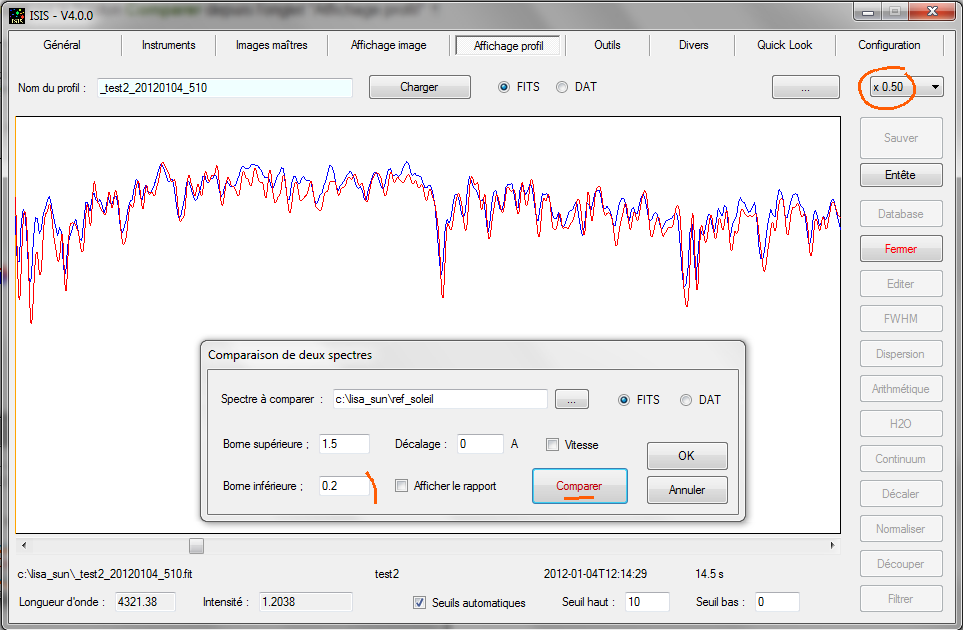The image size is (963, 630).
Task: Click the red Fermer button
Action: pos(901,249)
